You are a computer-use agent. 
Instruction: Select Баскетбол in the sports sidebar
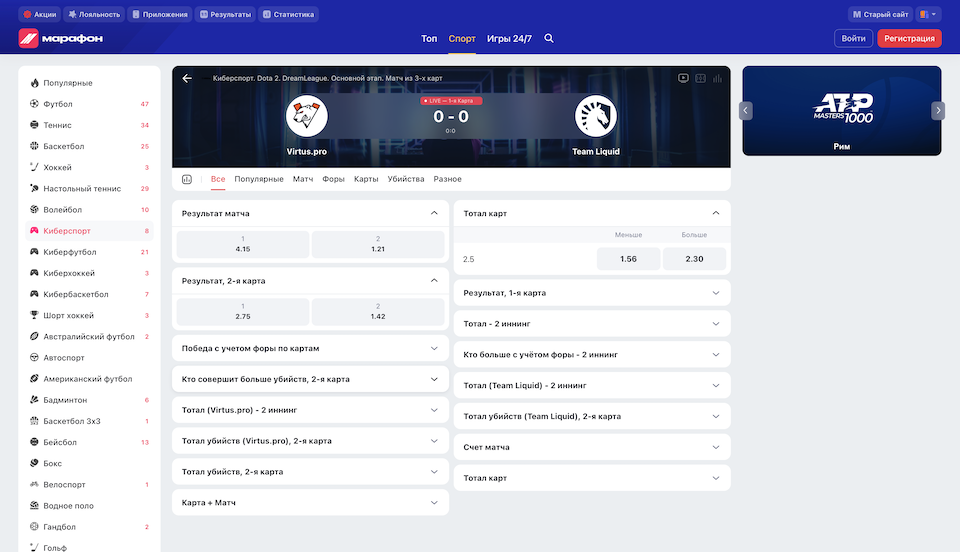(x=89, y=146)
